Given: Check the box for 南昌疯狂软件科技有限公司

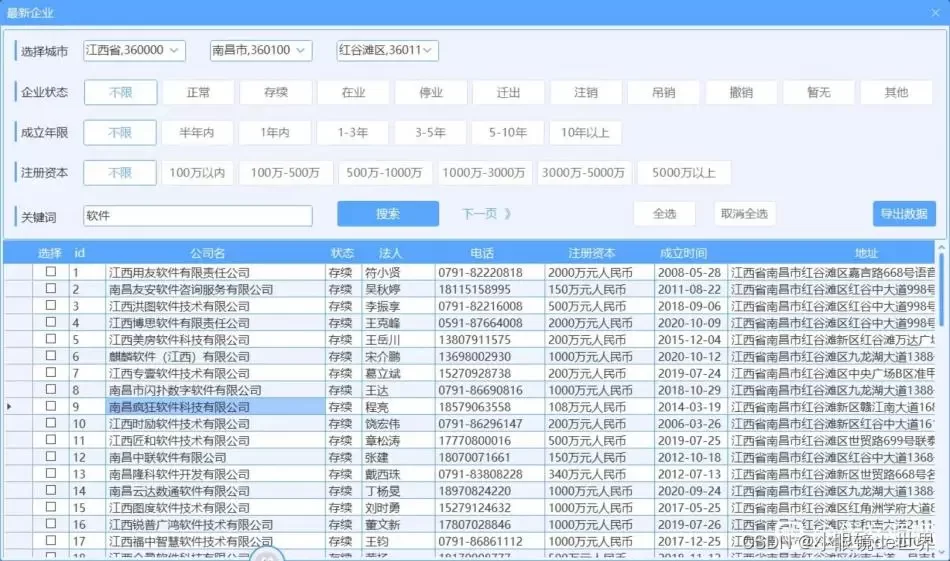Looking at the screenshot, I should click(x=51, y=407).
